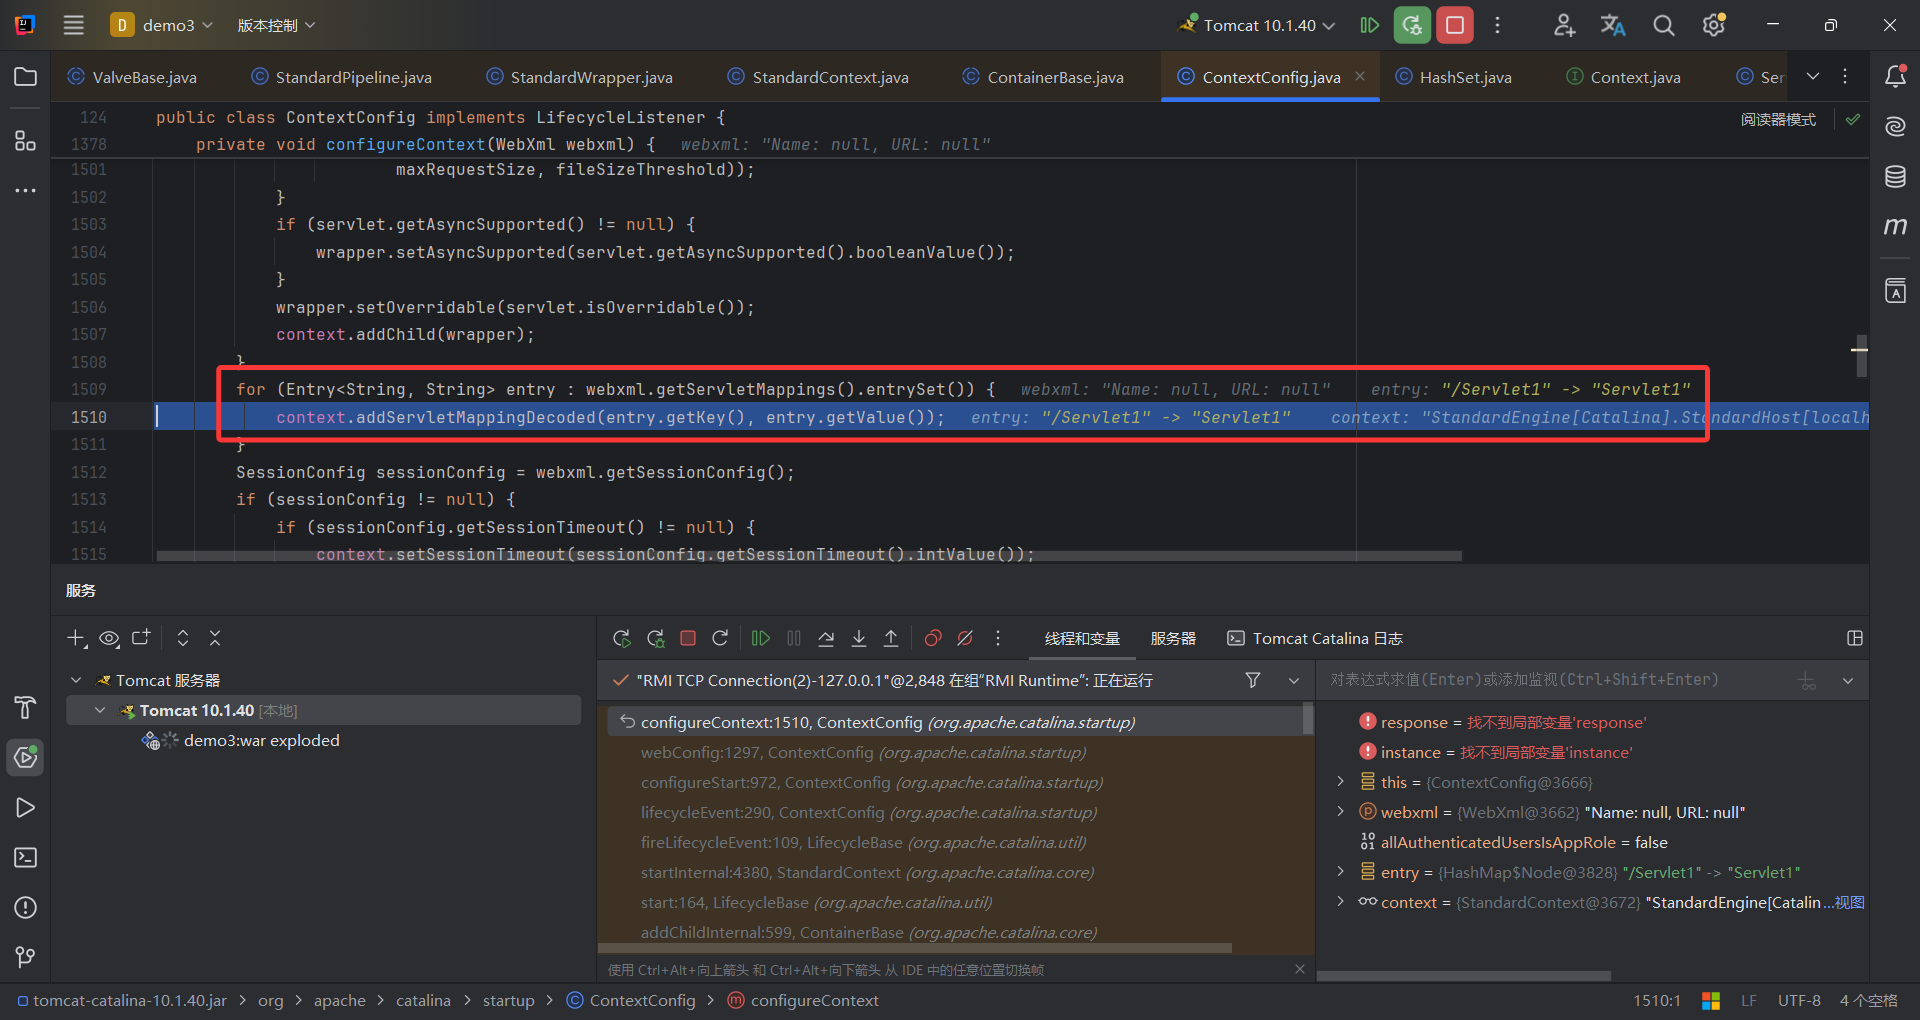The height and width of the screenshot is (1020, 1920).
Task: Toggle reader mode (阅读器模式) in editor
Action: point(1778,120)
